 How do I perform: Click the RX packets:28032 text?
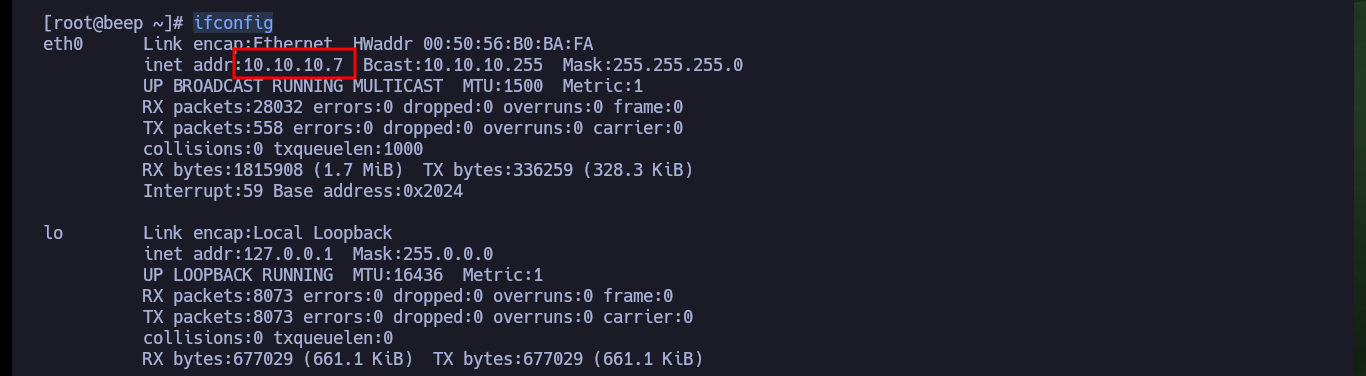coord(223,107)
